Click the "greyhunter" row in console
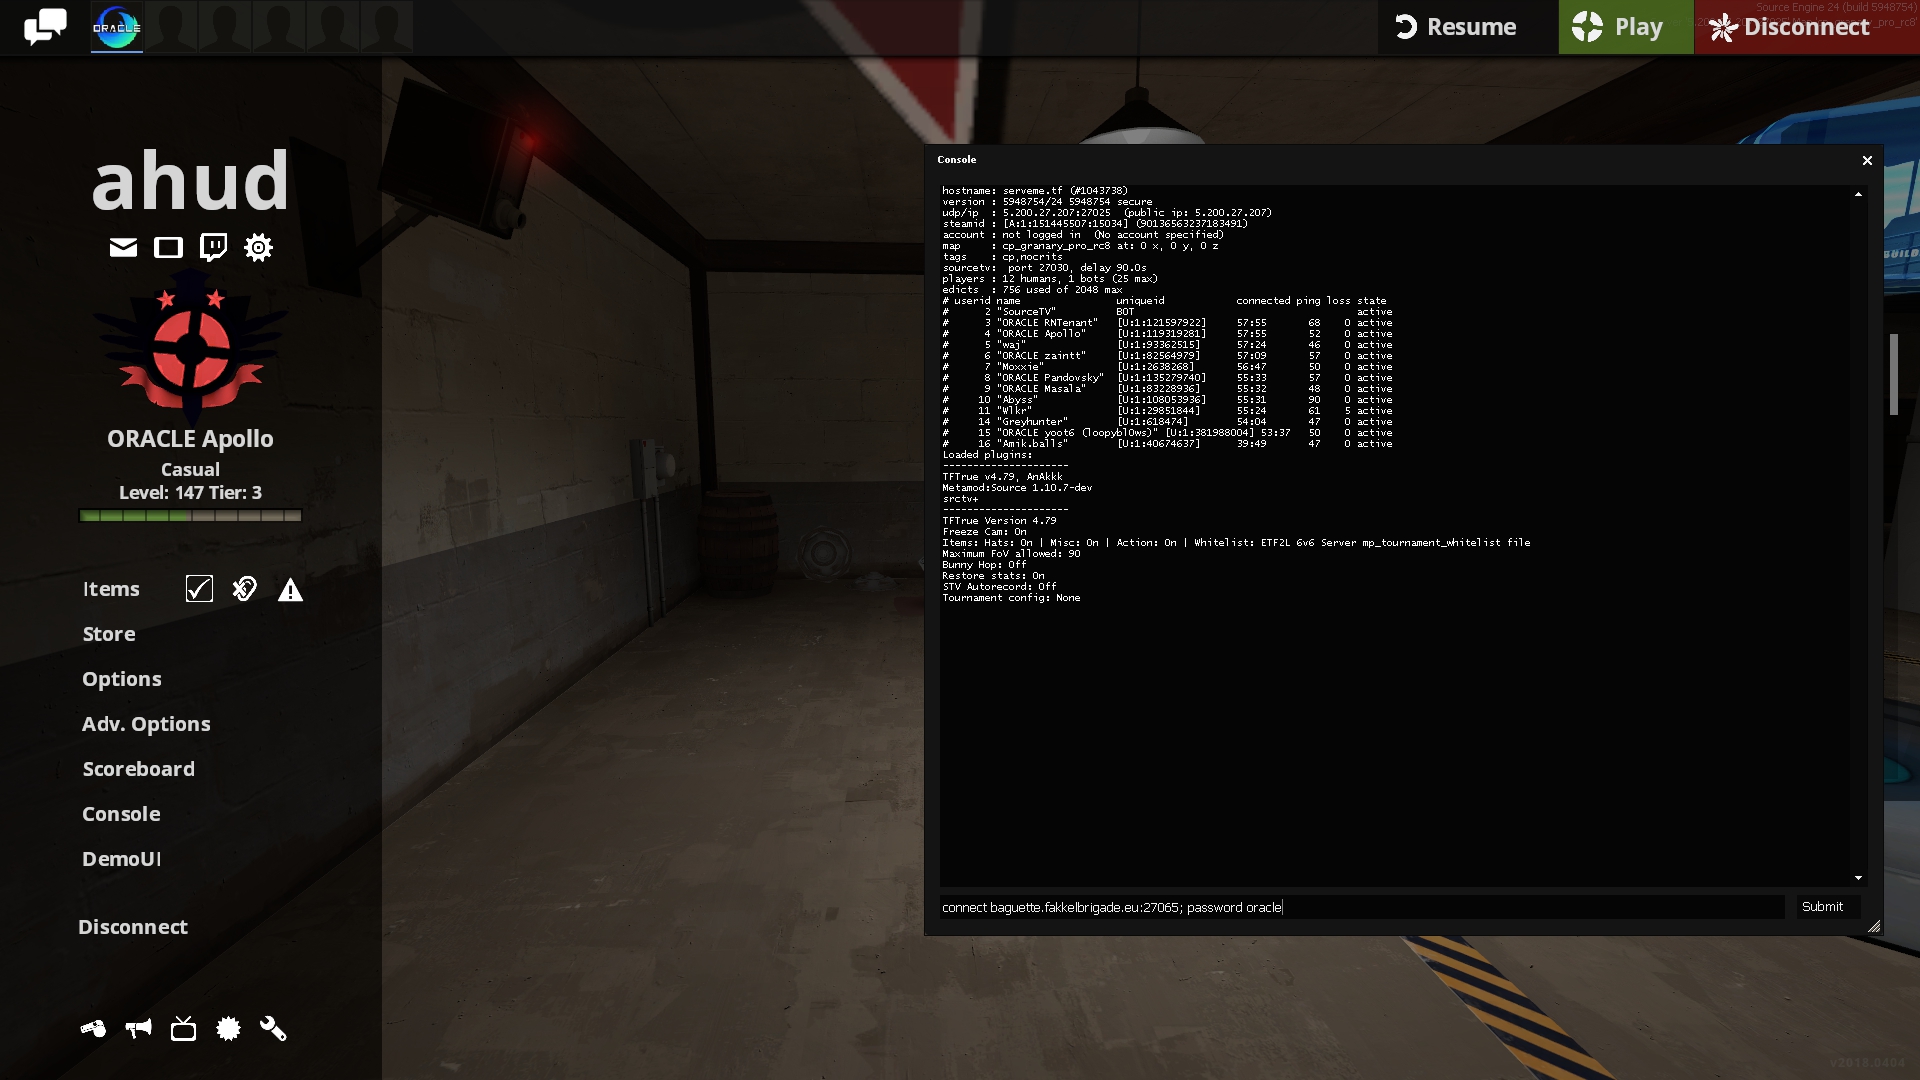1920x1080 pixels. click(x=1167, y=422)
